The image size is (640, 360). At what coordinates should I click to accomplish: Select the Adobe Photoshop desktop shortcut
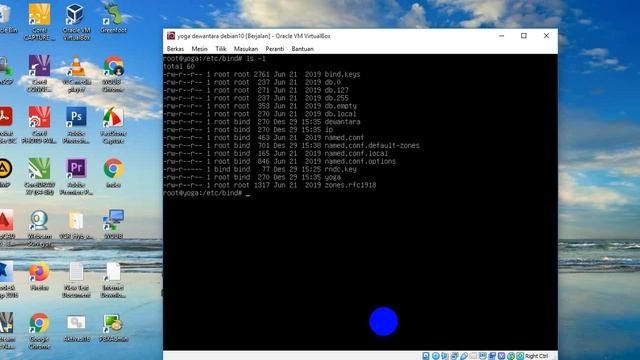tap(76, 125)
